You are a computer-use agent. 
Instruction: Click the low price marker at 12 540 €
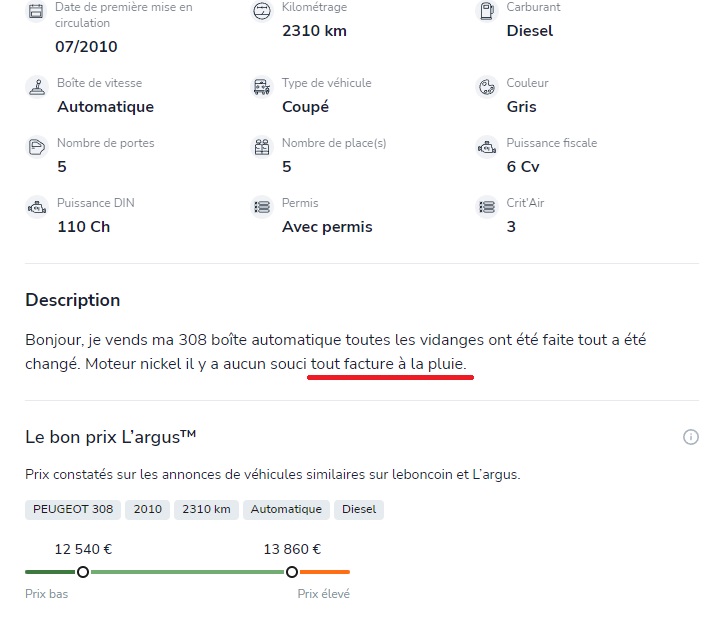click(x=83, y=572)
